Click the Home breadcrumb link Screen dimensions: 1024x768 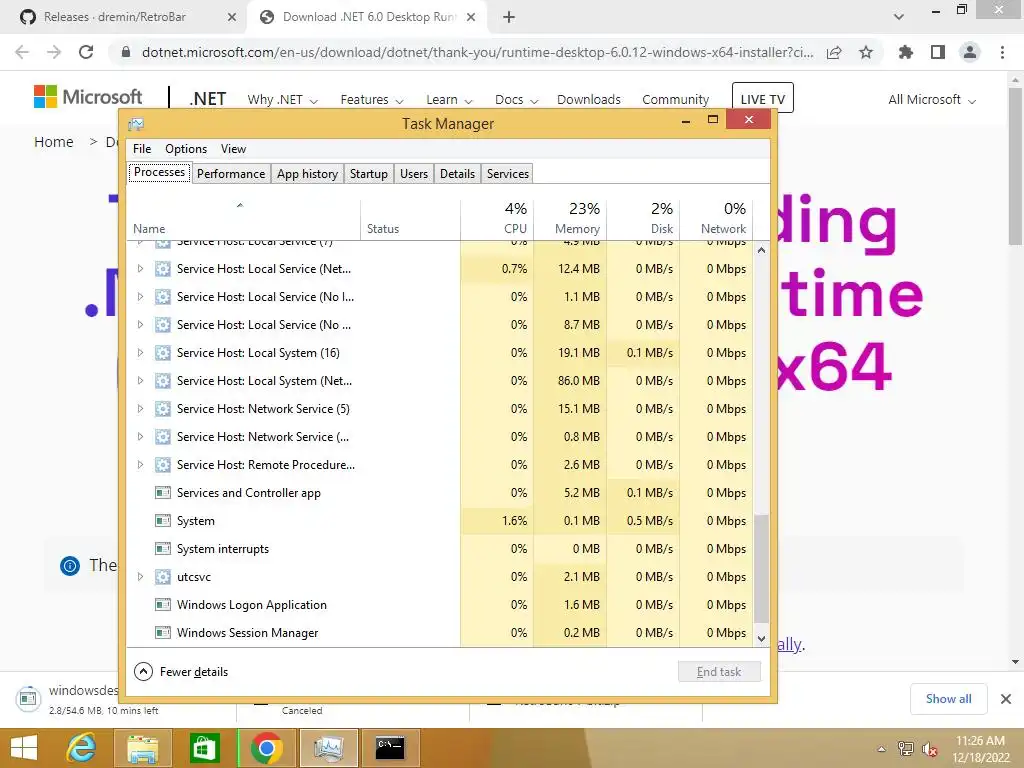54,142
